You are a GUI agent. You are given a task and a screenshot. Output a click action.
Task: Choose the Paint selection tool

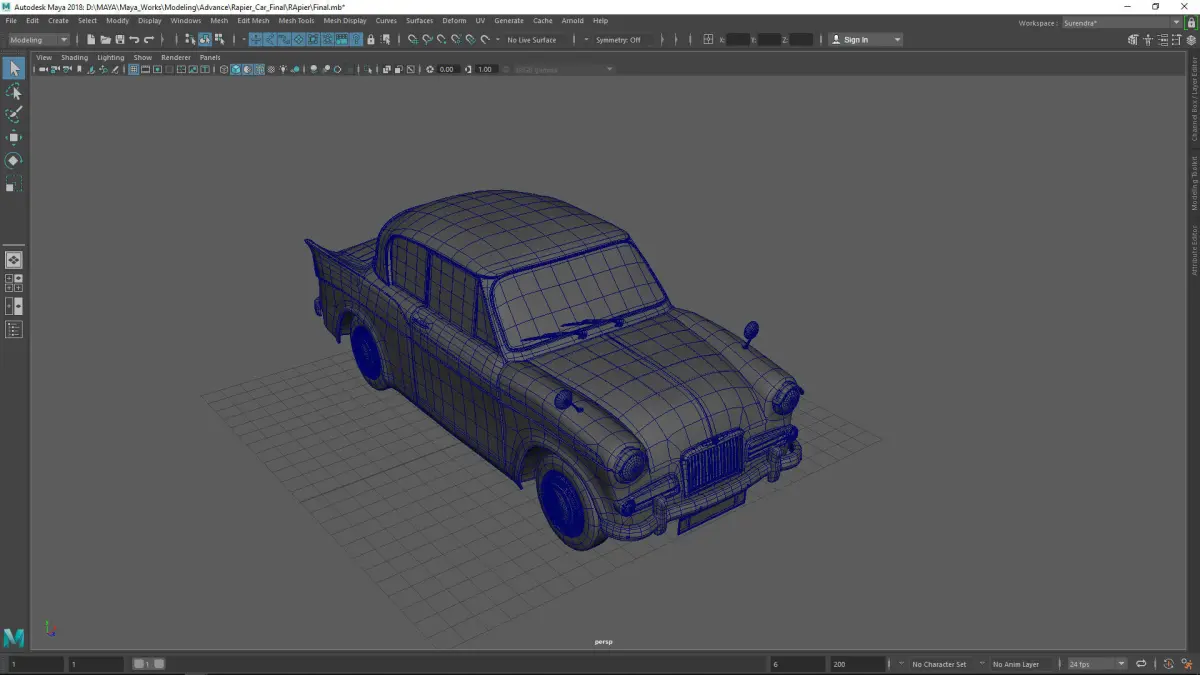14,114
